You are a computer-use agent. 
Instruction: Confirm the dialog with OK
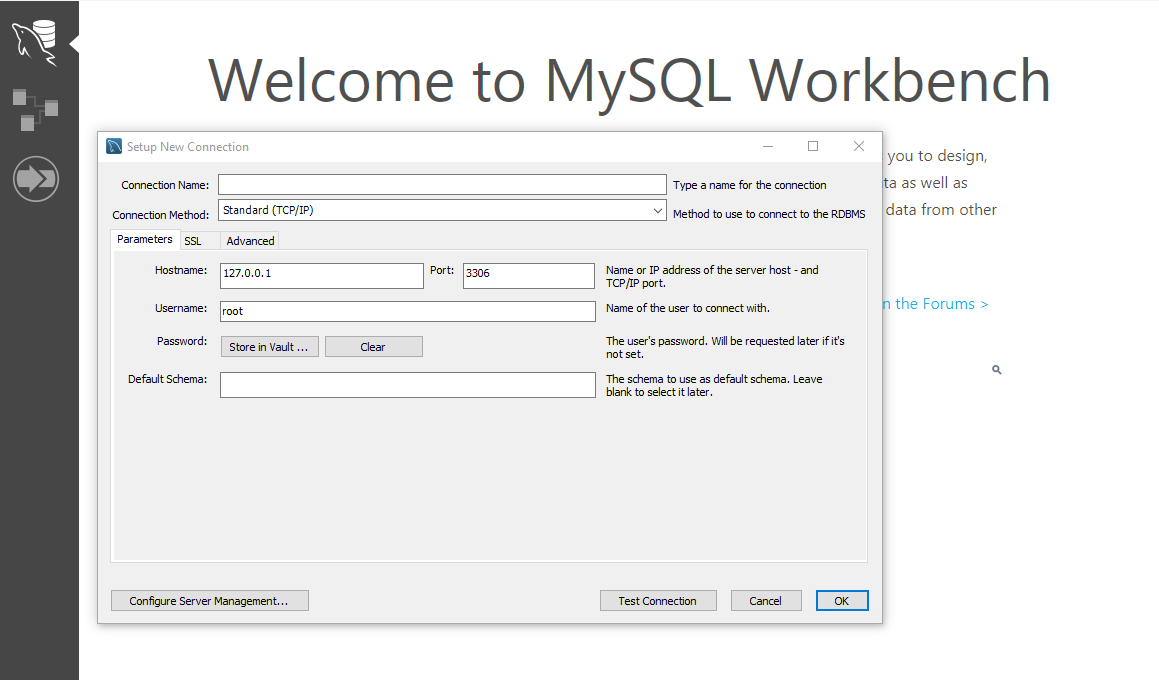pos(842,601)
